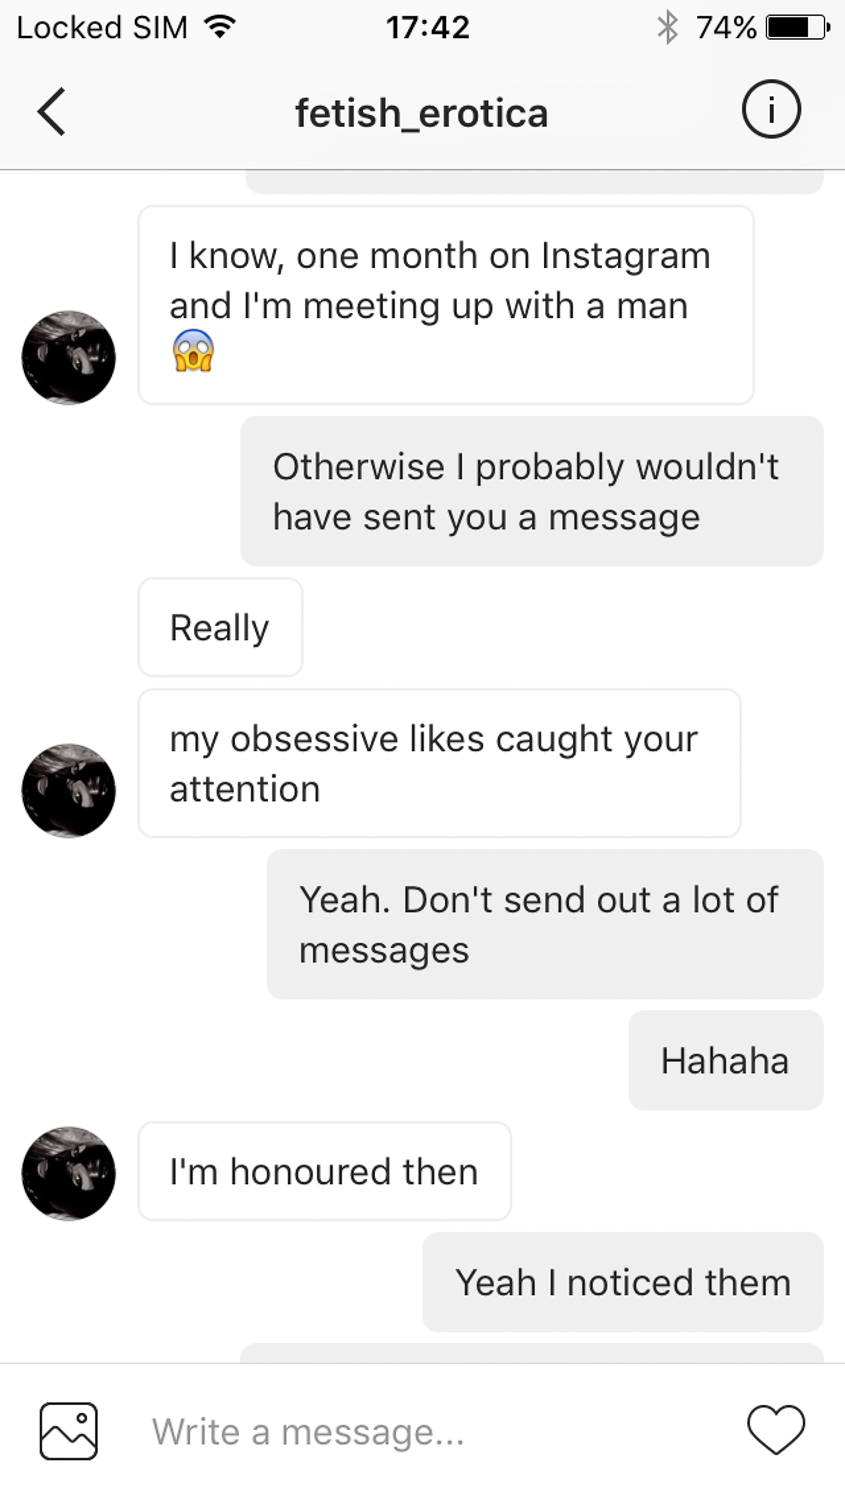Image resolution: width=845 pixels, height=1500 pixels.
Task: Tap the 17:42 clock in status bar
Action: coord(428,27)
